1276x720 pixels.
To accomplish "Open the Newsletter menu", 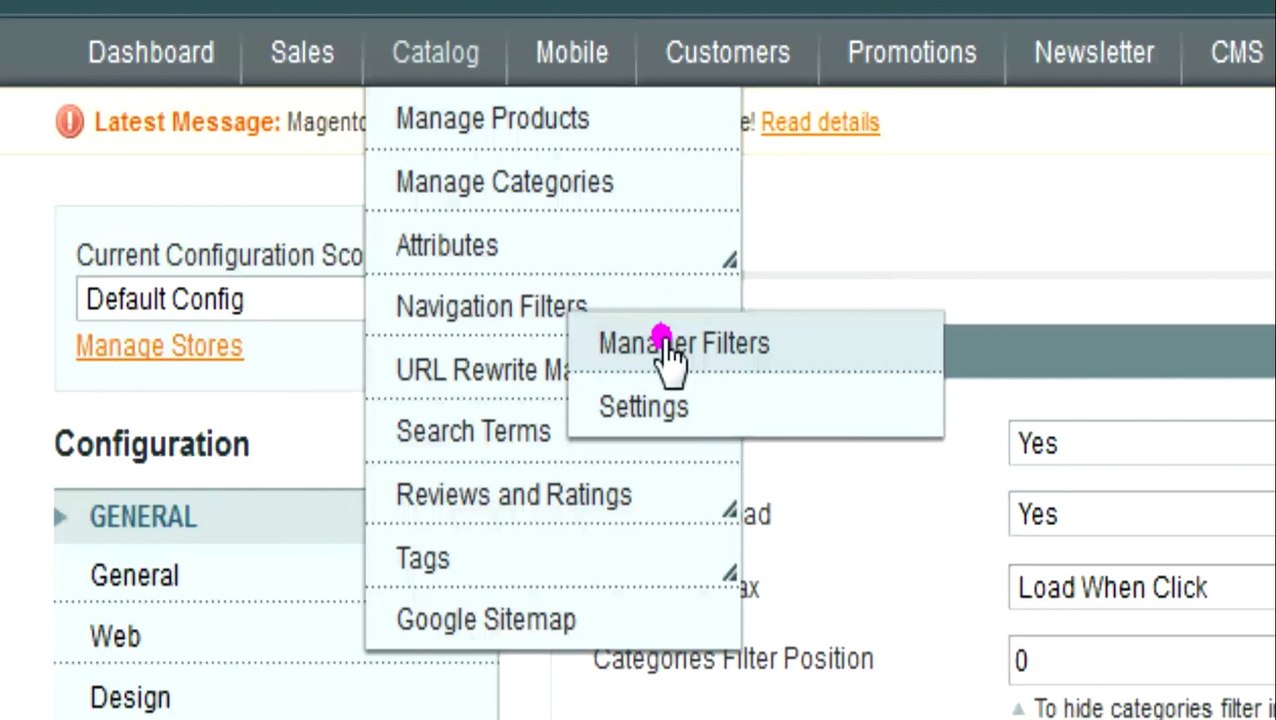I will [1093, 53].
